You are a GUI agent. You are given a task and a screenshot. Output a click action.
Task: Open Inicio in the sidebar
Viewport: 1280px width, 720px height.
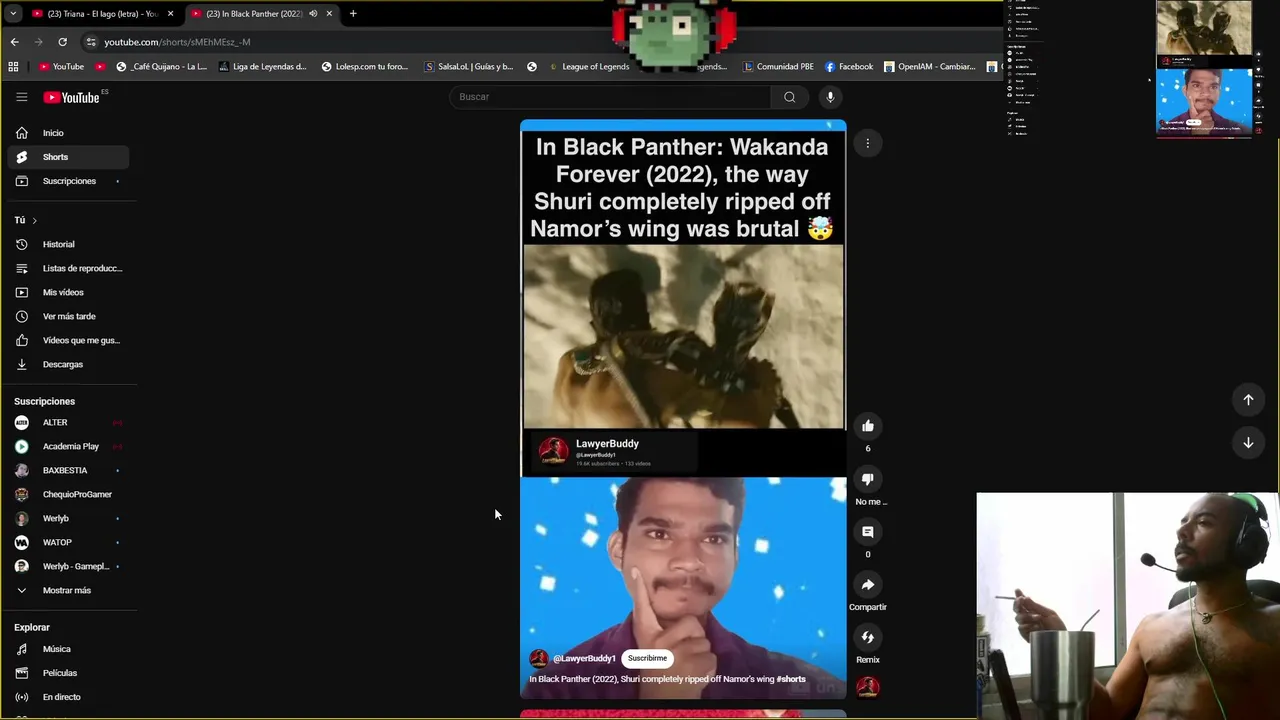[68, 133]
